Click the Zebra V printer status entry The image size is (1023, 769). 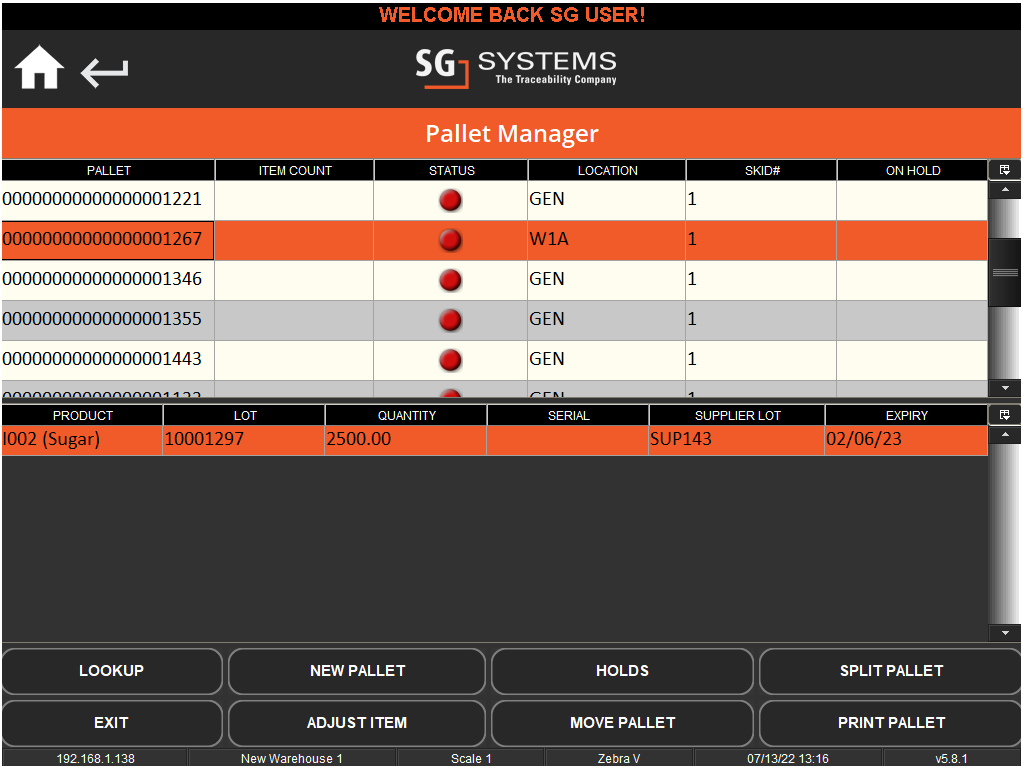(619, 758)
